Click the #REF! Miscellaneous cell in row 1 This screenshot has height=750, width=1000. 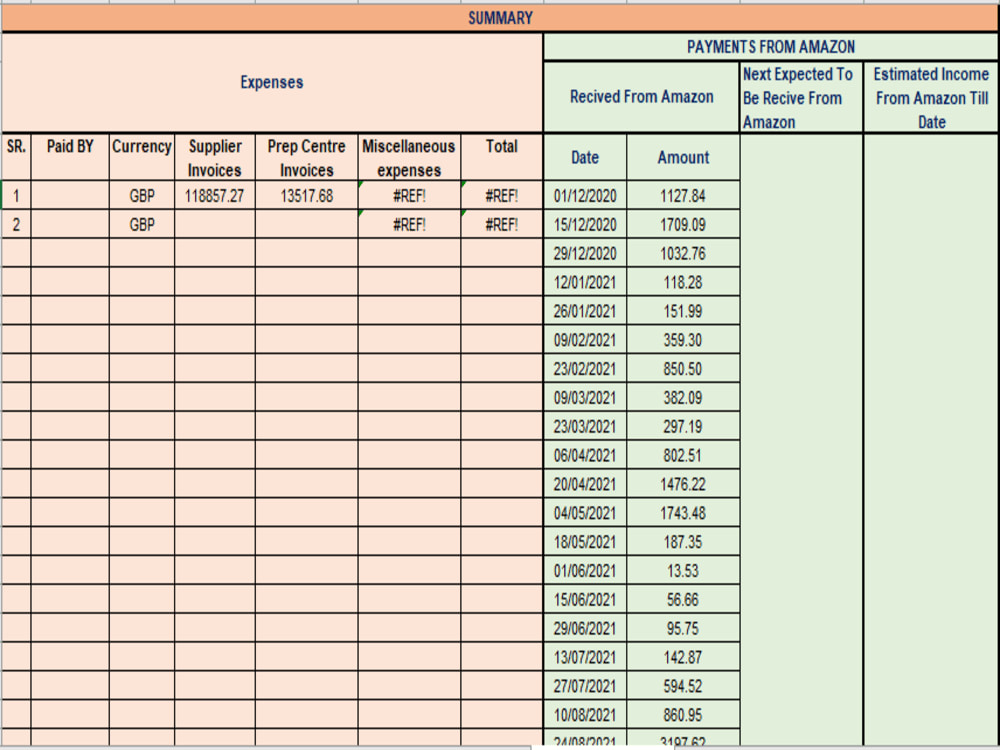point(409,195)
